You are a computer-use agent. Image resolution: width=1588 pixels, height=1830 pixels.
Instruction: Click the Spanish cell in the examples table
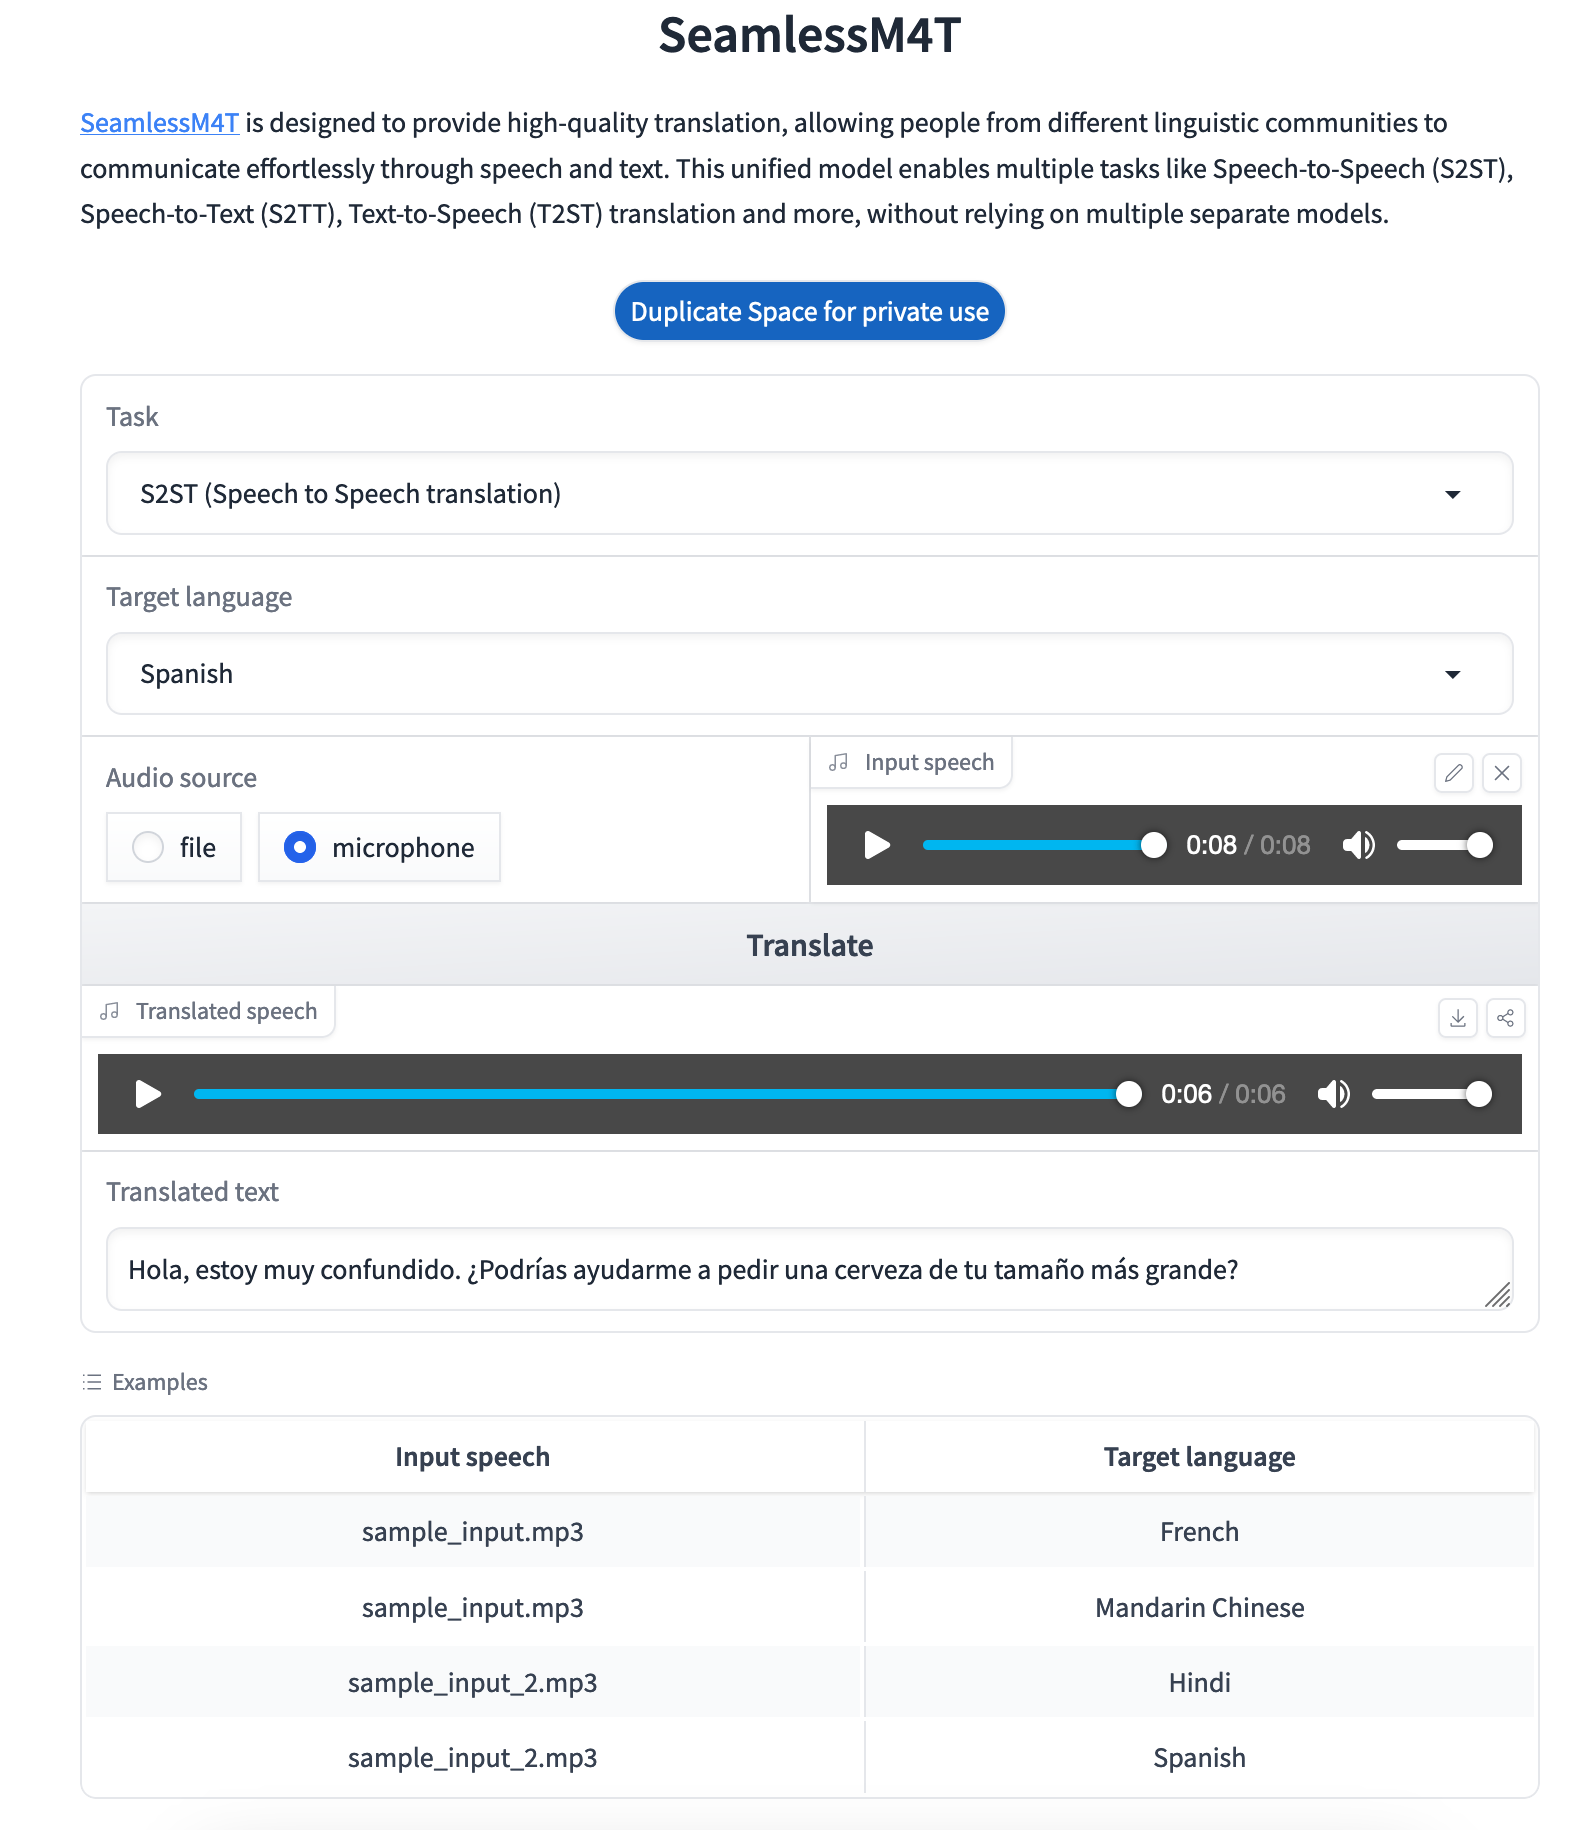pos(1199,1757)
